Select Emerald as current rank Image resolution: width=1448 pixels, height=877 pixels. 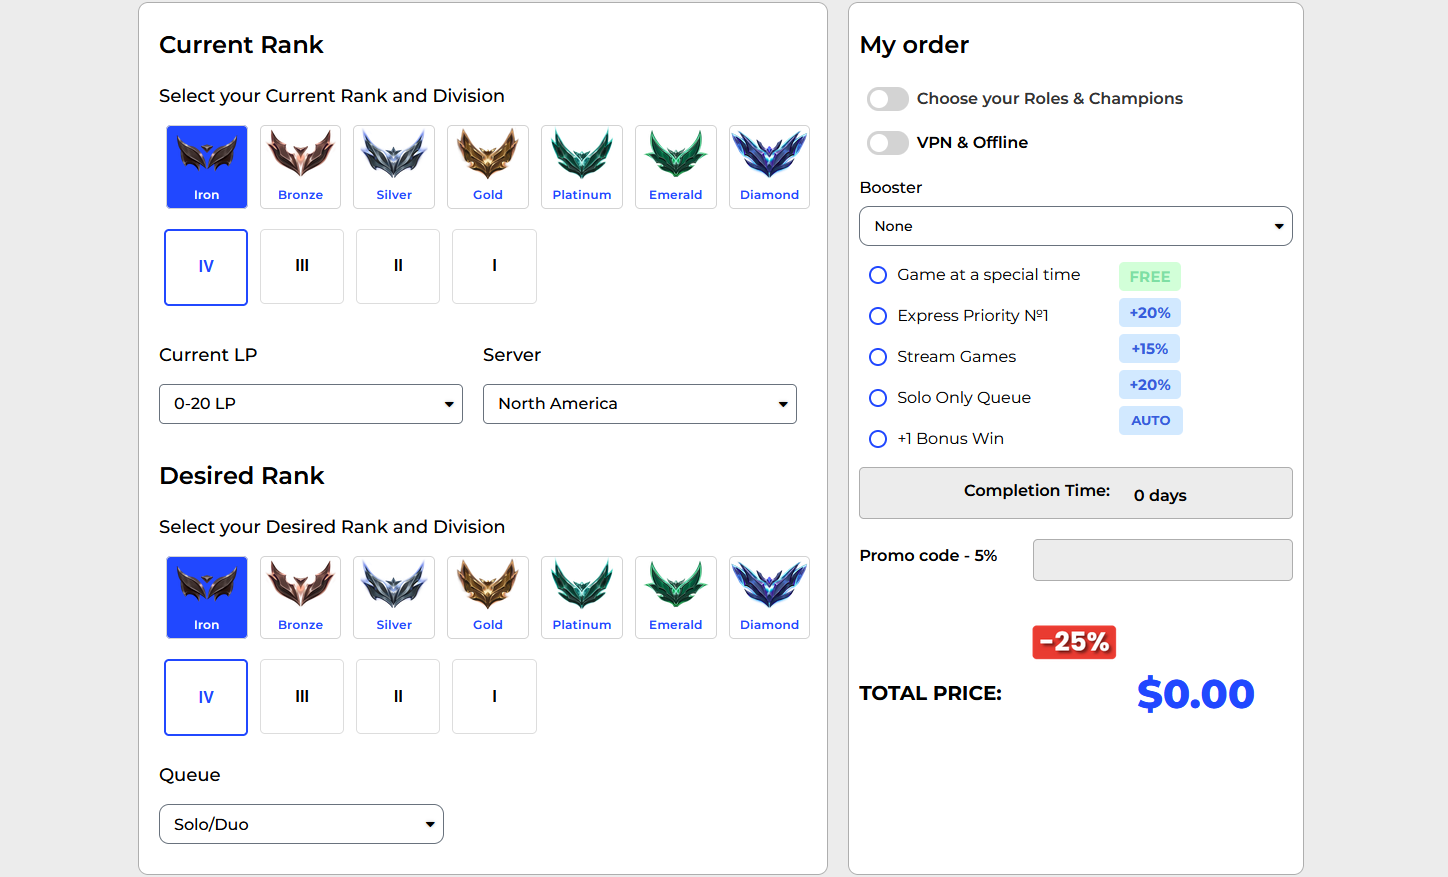[x=676, y=167]
